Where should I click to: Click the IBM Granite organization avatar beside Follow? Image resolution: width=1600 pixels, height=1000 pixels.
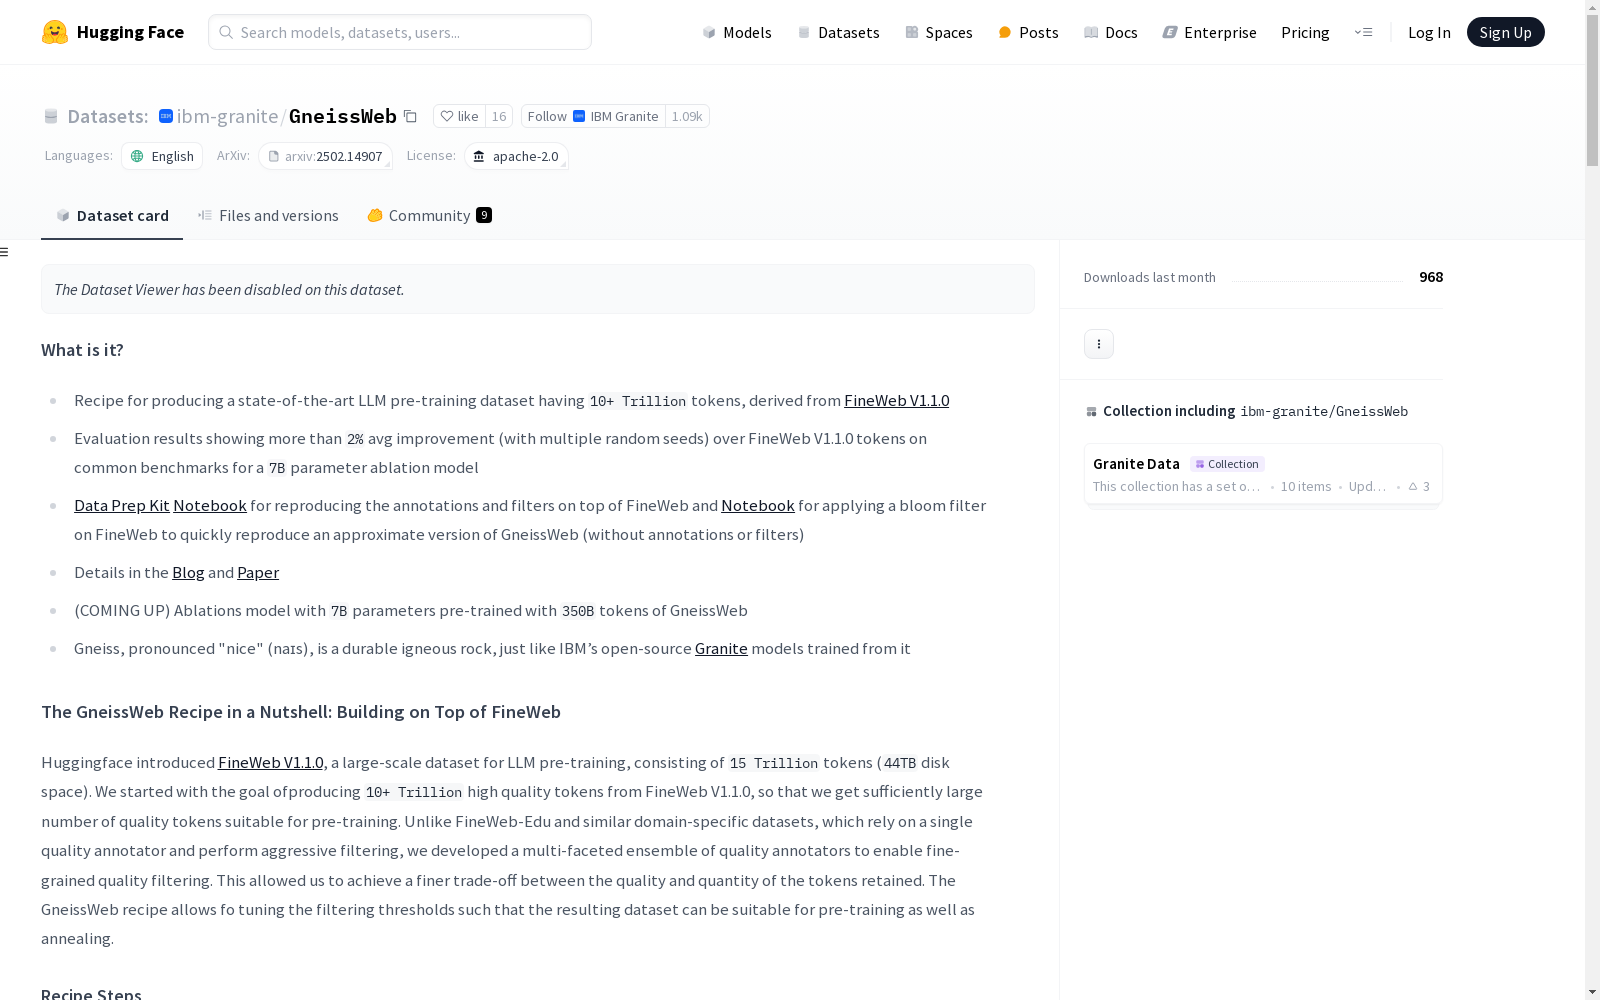click(x=579, y=116)
